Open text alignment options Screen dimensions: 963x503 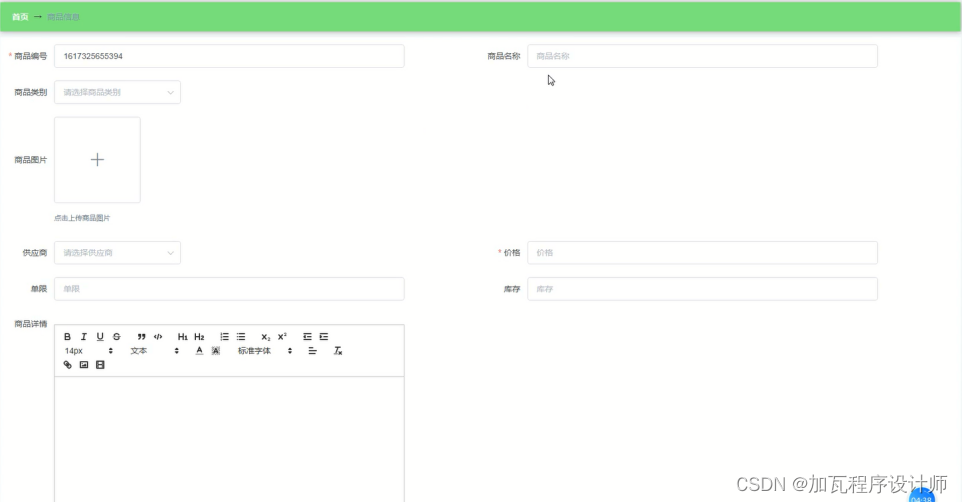coord(313,351)
